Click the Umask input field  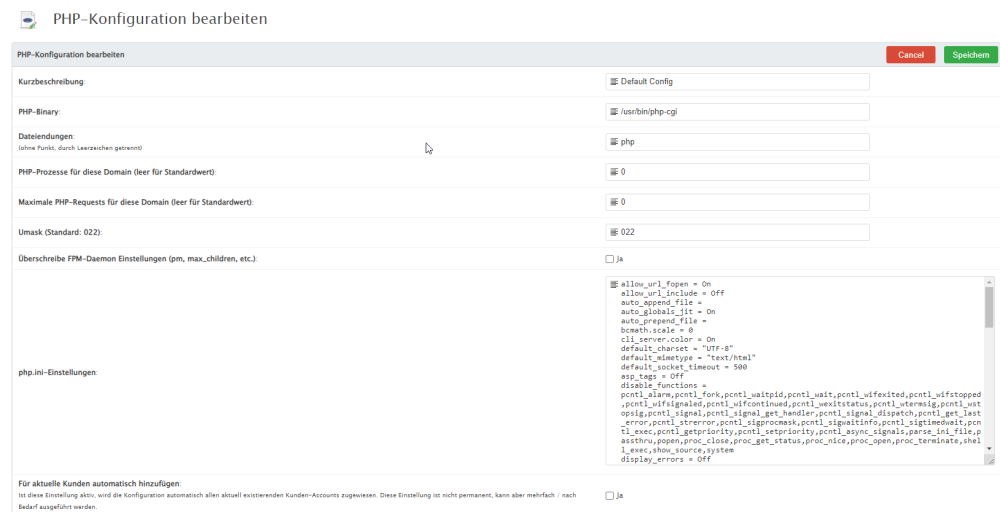tap(737, 232)
